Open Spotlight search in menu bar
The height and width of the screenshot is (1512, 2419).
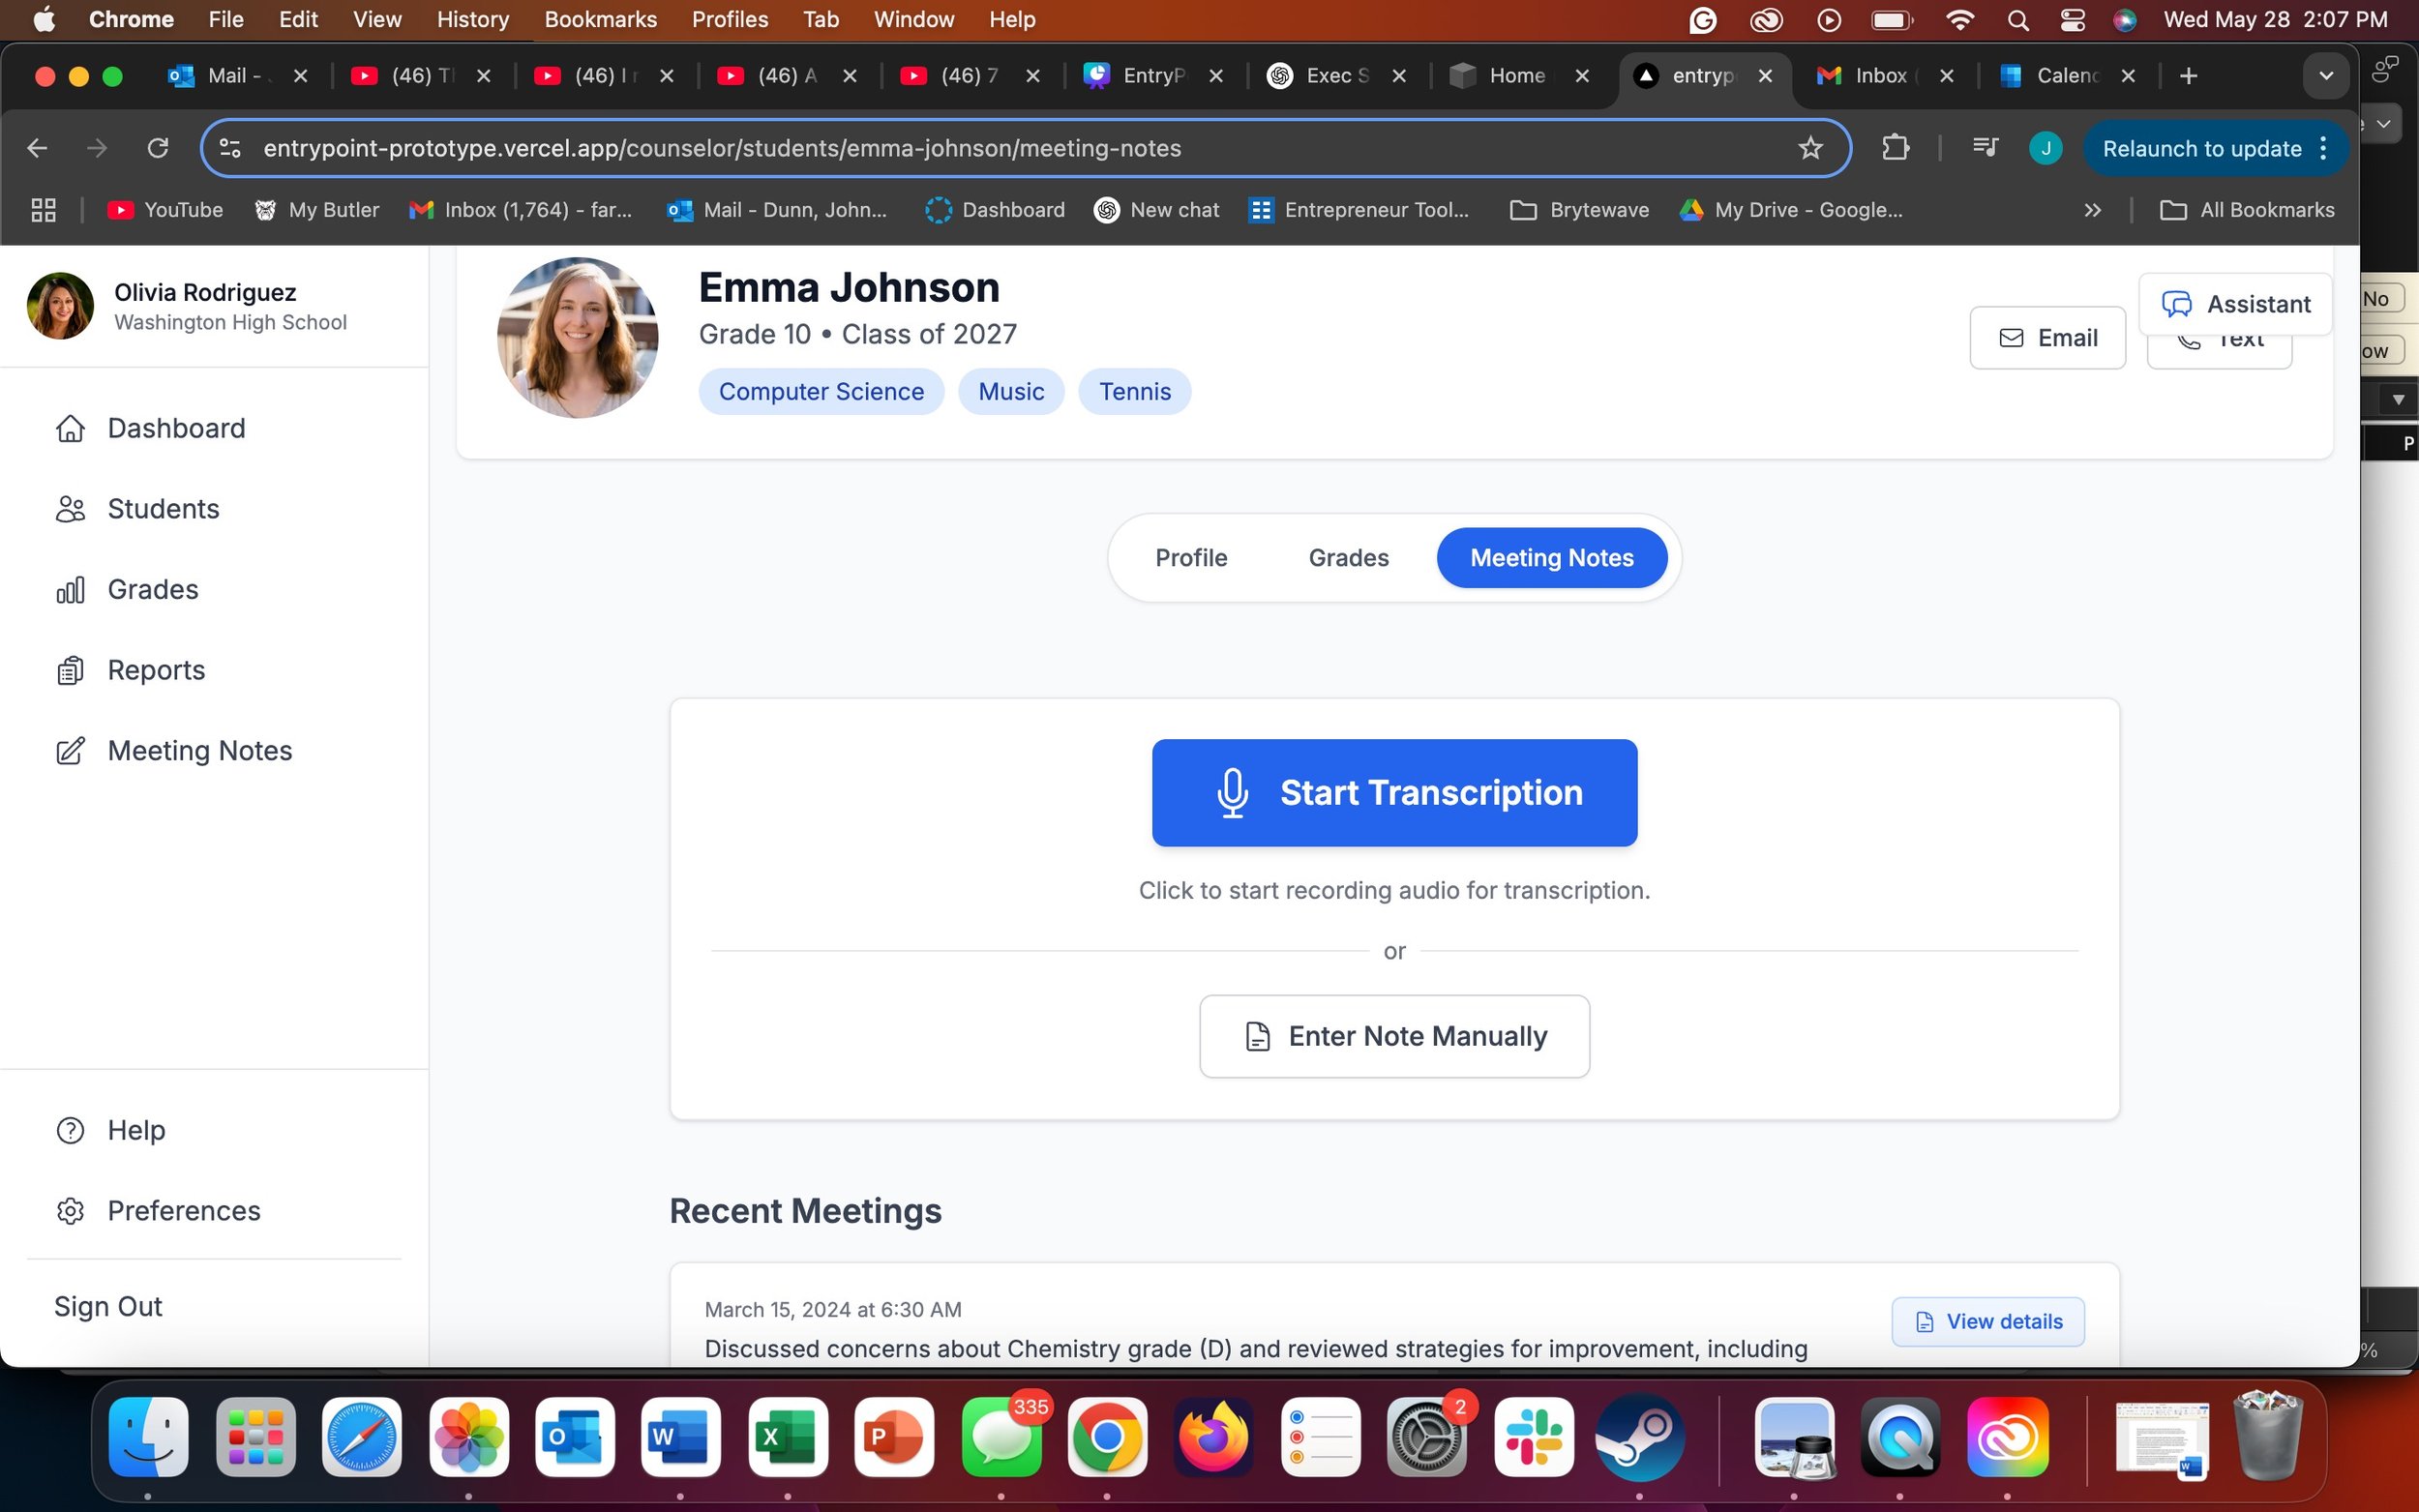point(2018,20)
